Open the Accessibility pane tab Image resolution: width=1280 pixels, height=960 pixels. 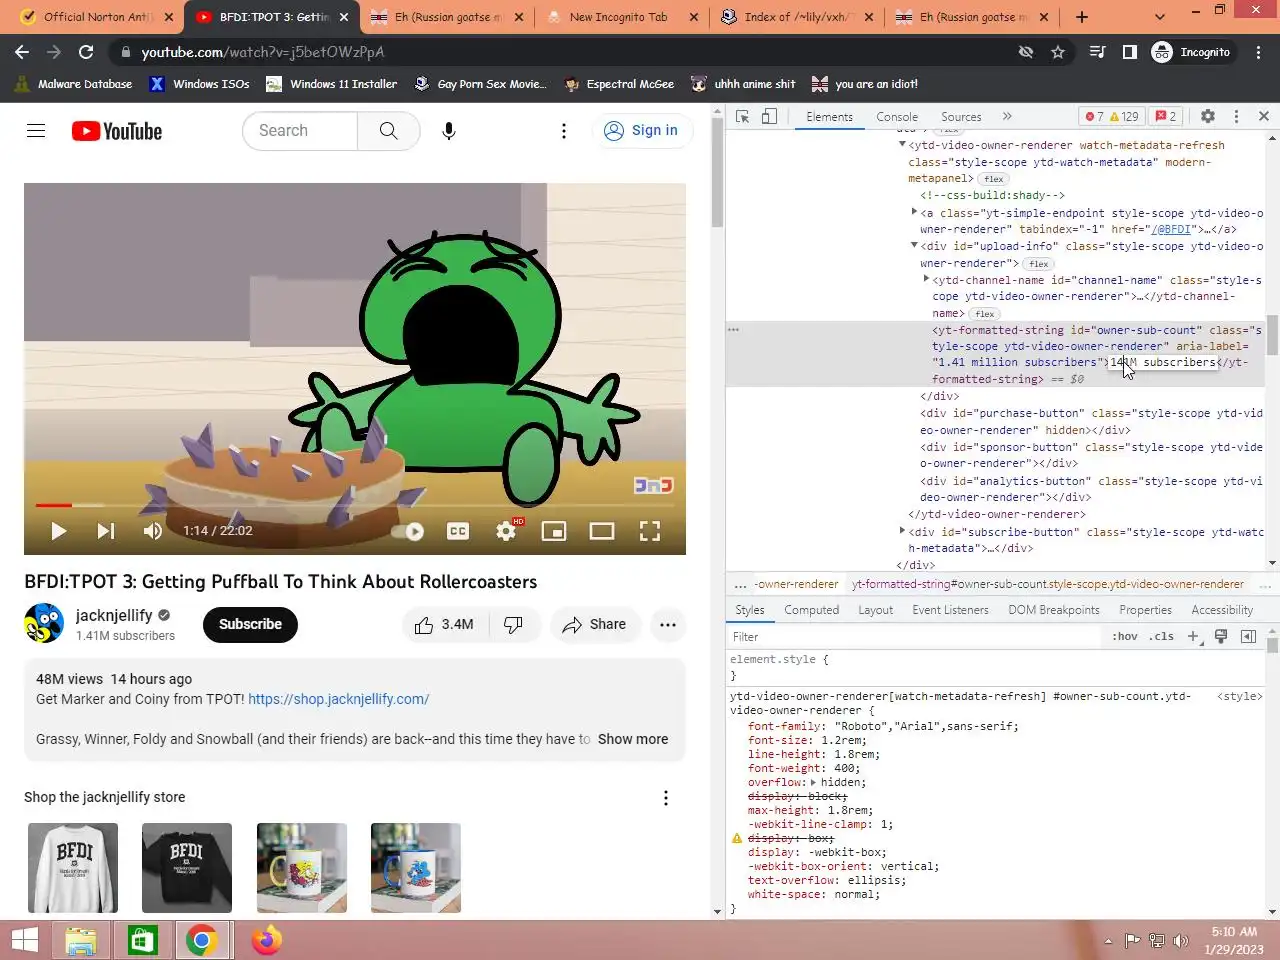coord(1222,610)
